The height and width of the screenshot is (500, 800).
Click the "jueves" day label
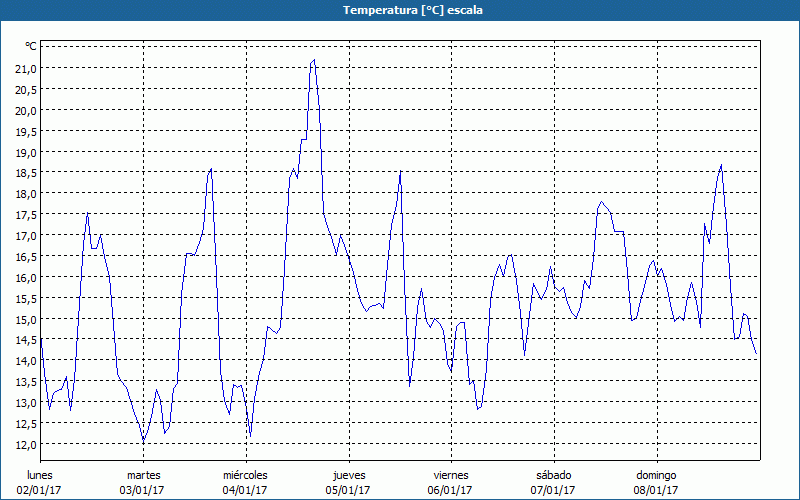[x=348, y=475]
